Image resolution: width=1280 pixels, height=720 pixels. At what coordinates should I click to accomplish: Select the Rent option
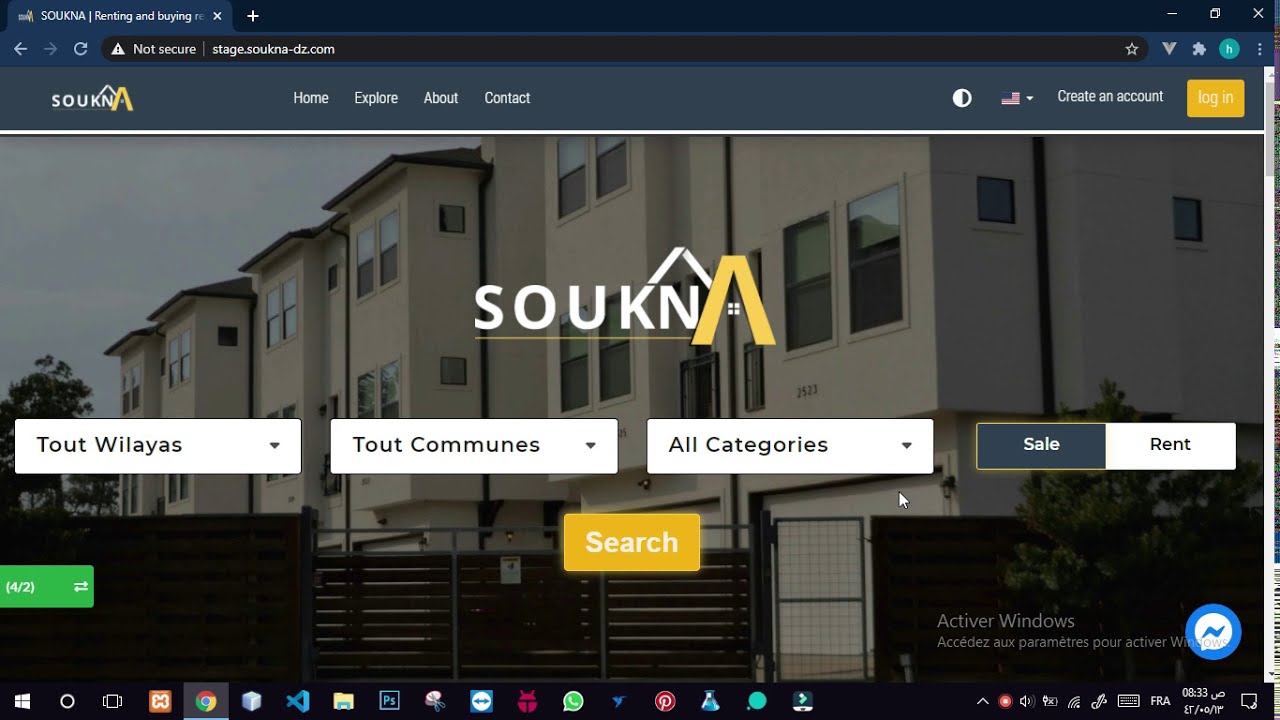click(x=1170, y=445)
